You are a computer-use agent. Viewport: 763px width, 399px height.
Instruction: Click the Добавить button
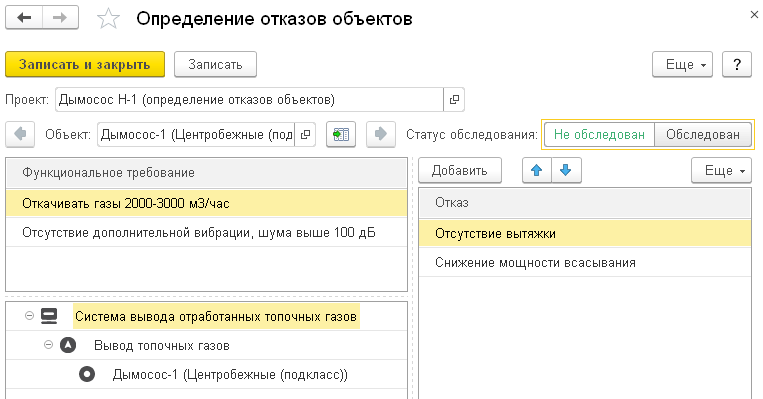point(459,170)
